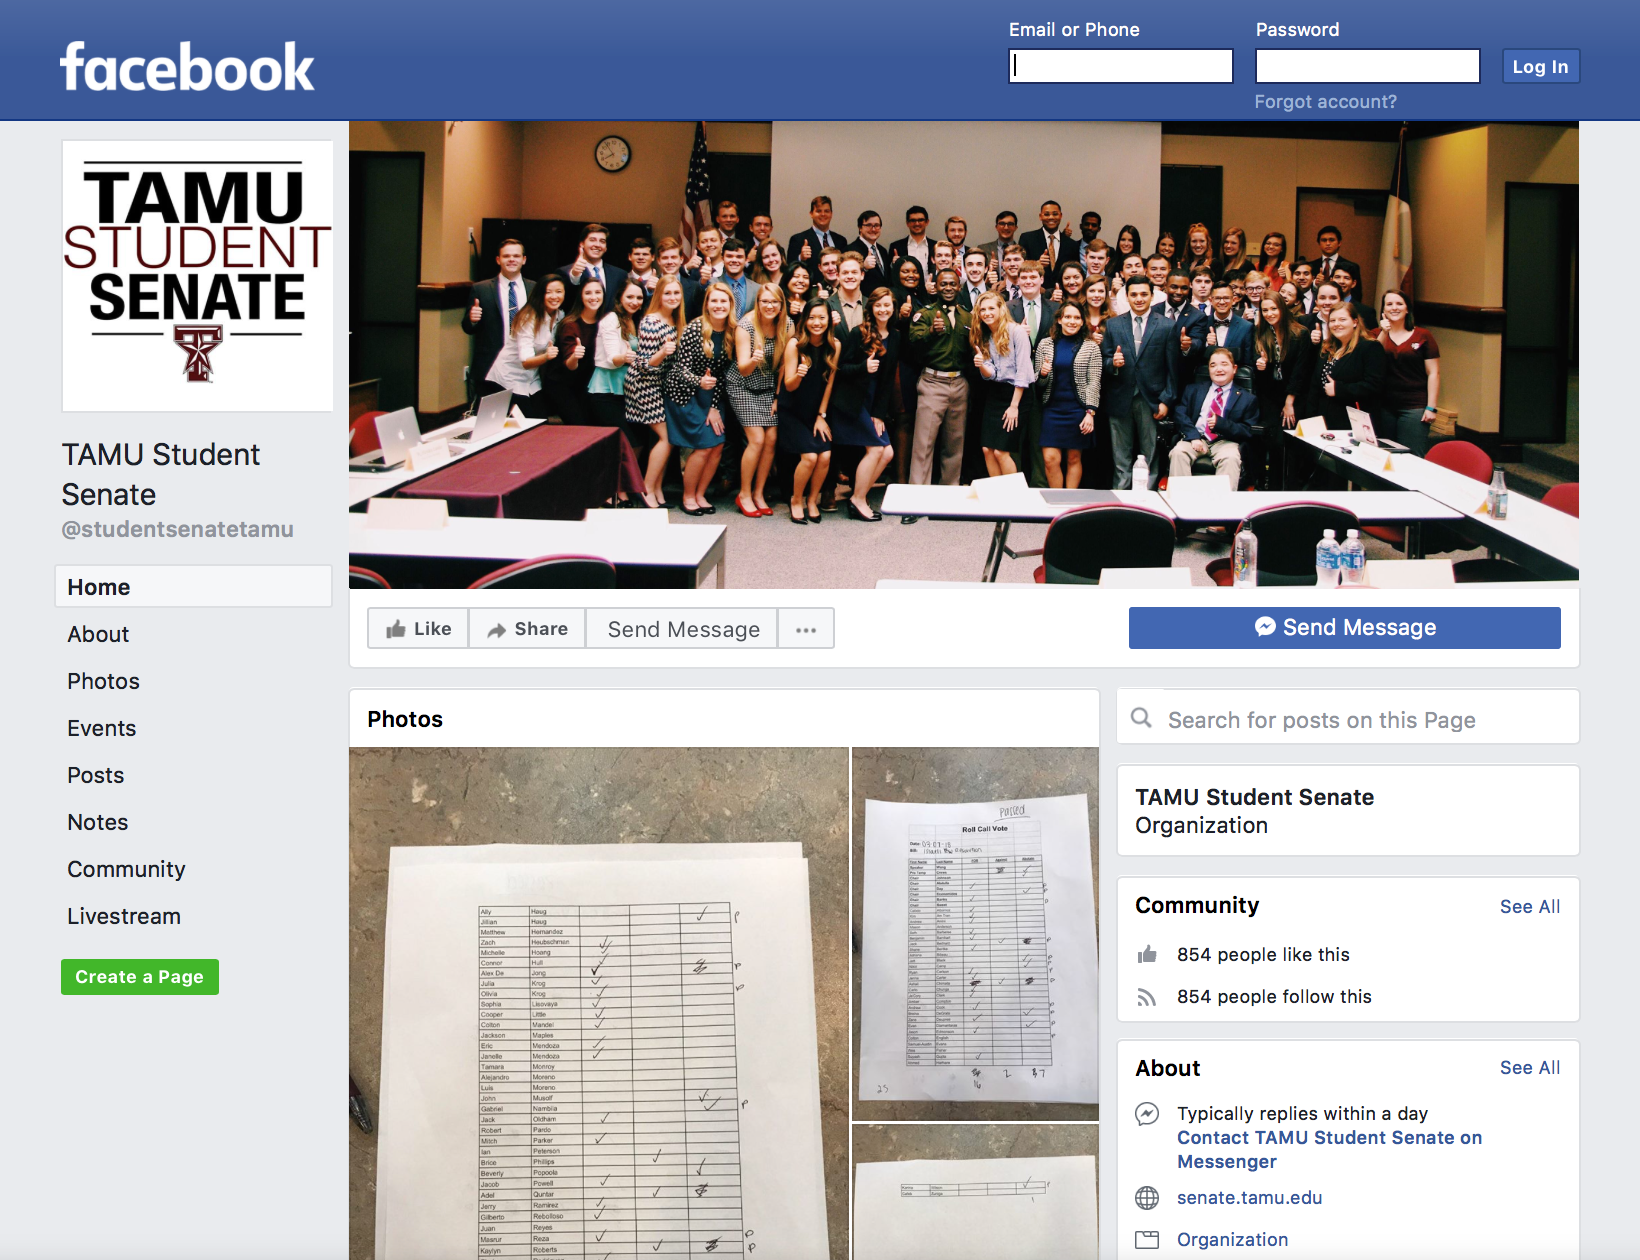
Task: Open the senate.tamu.edu link
Action: [x=1249, y=1198]
